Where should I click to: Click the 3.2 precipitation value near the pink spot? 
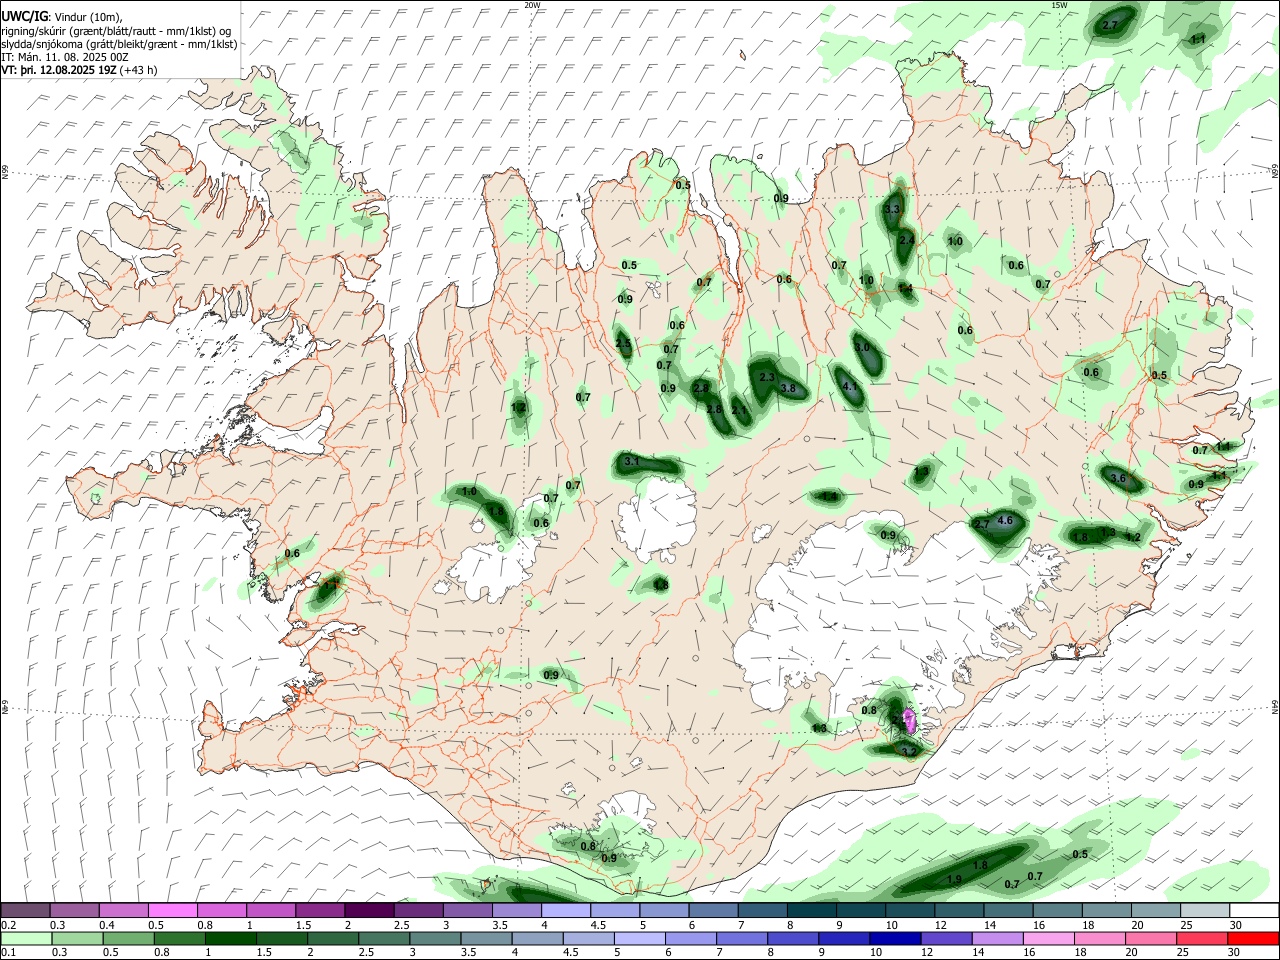[908, 750]
